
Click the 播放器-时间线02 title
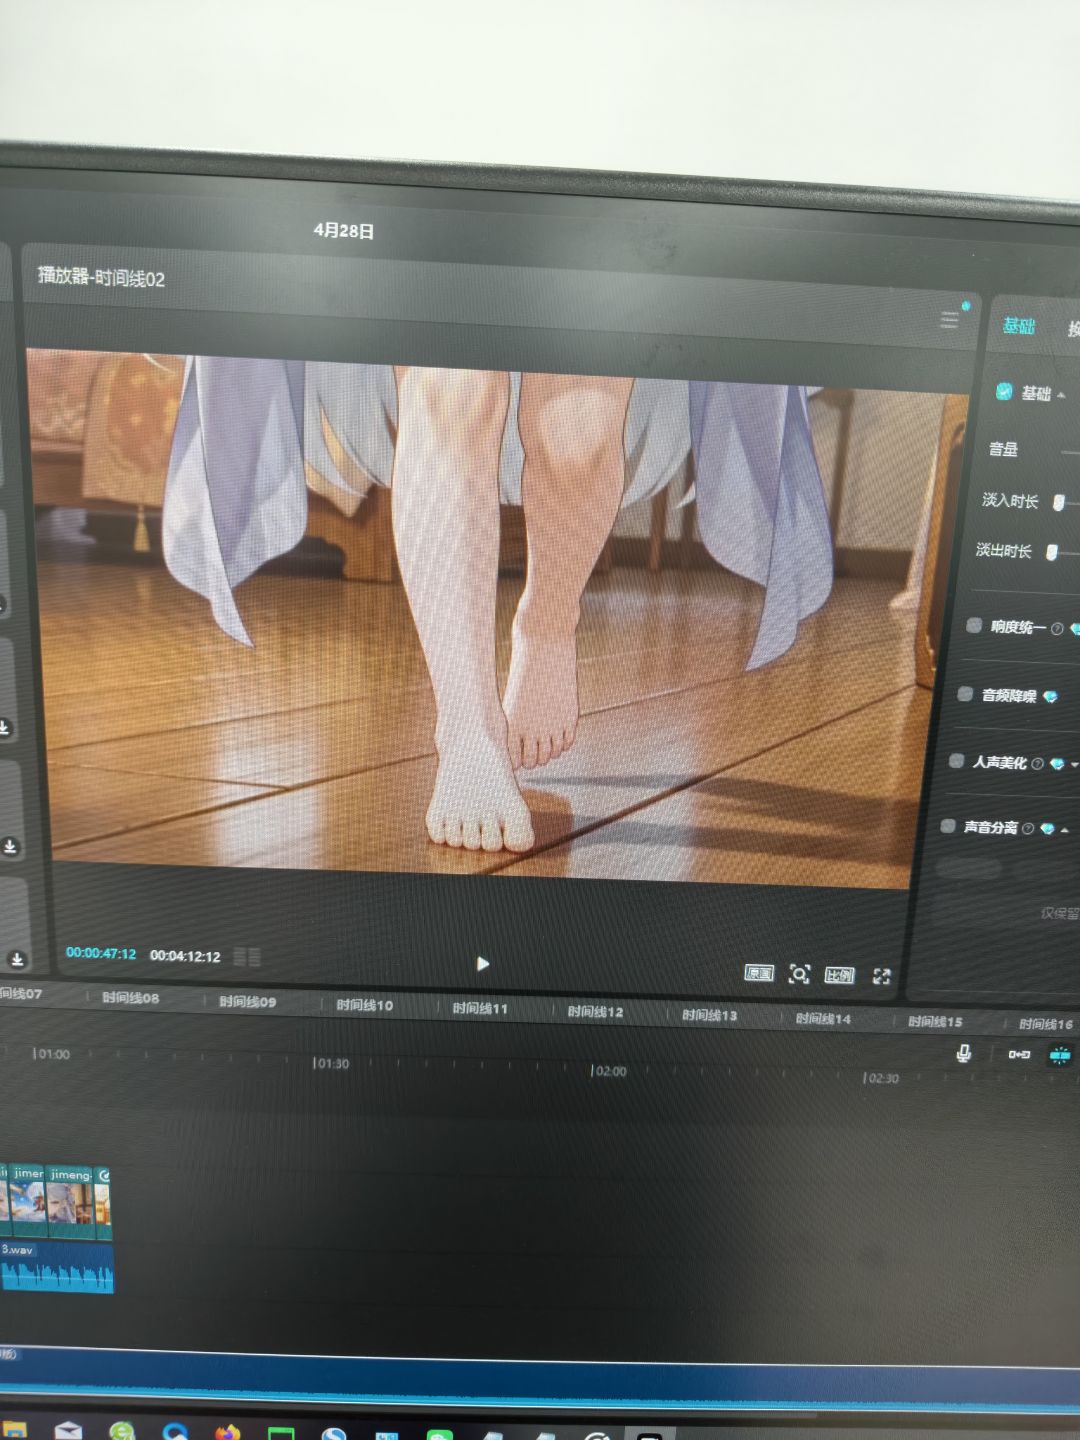101,277
